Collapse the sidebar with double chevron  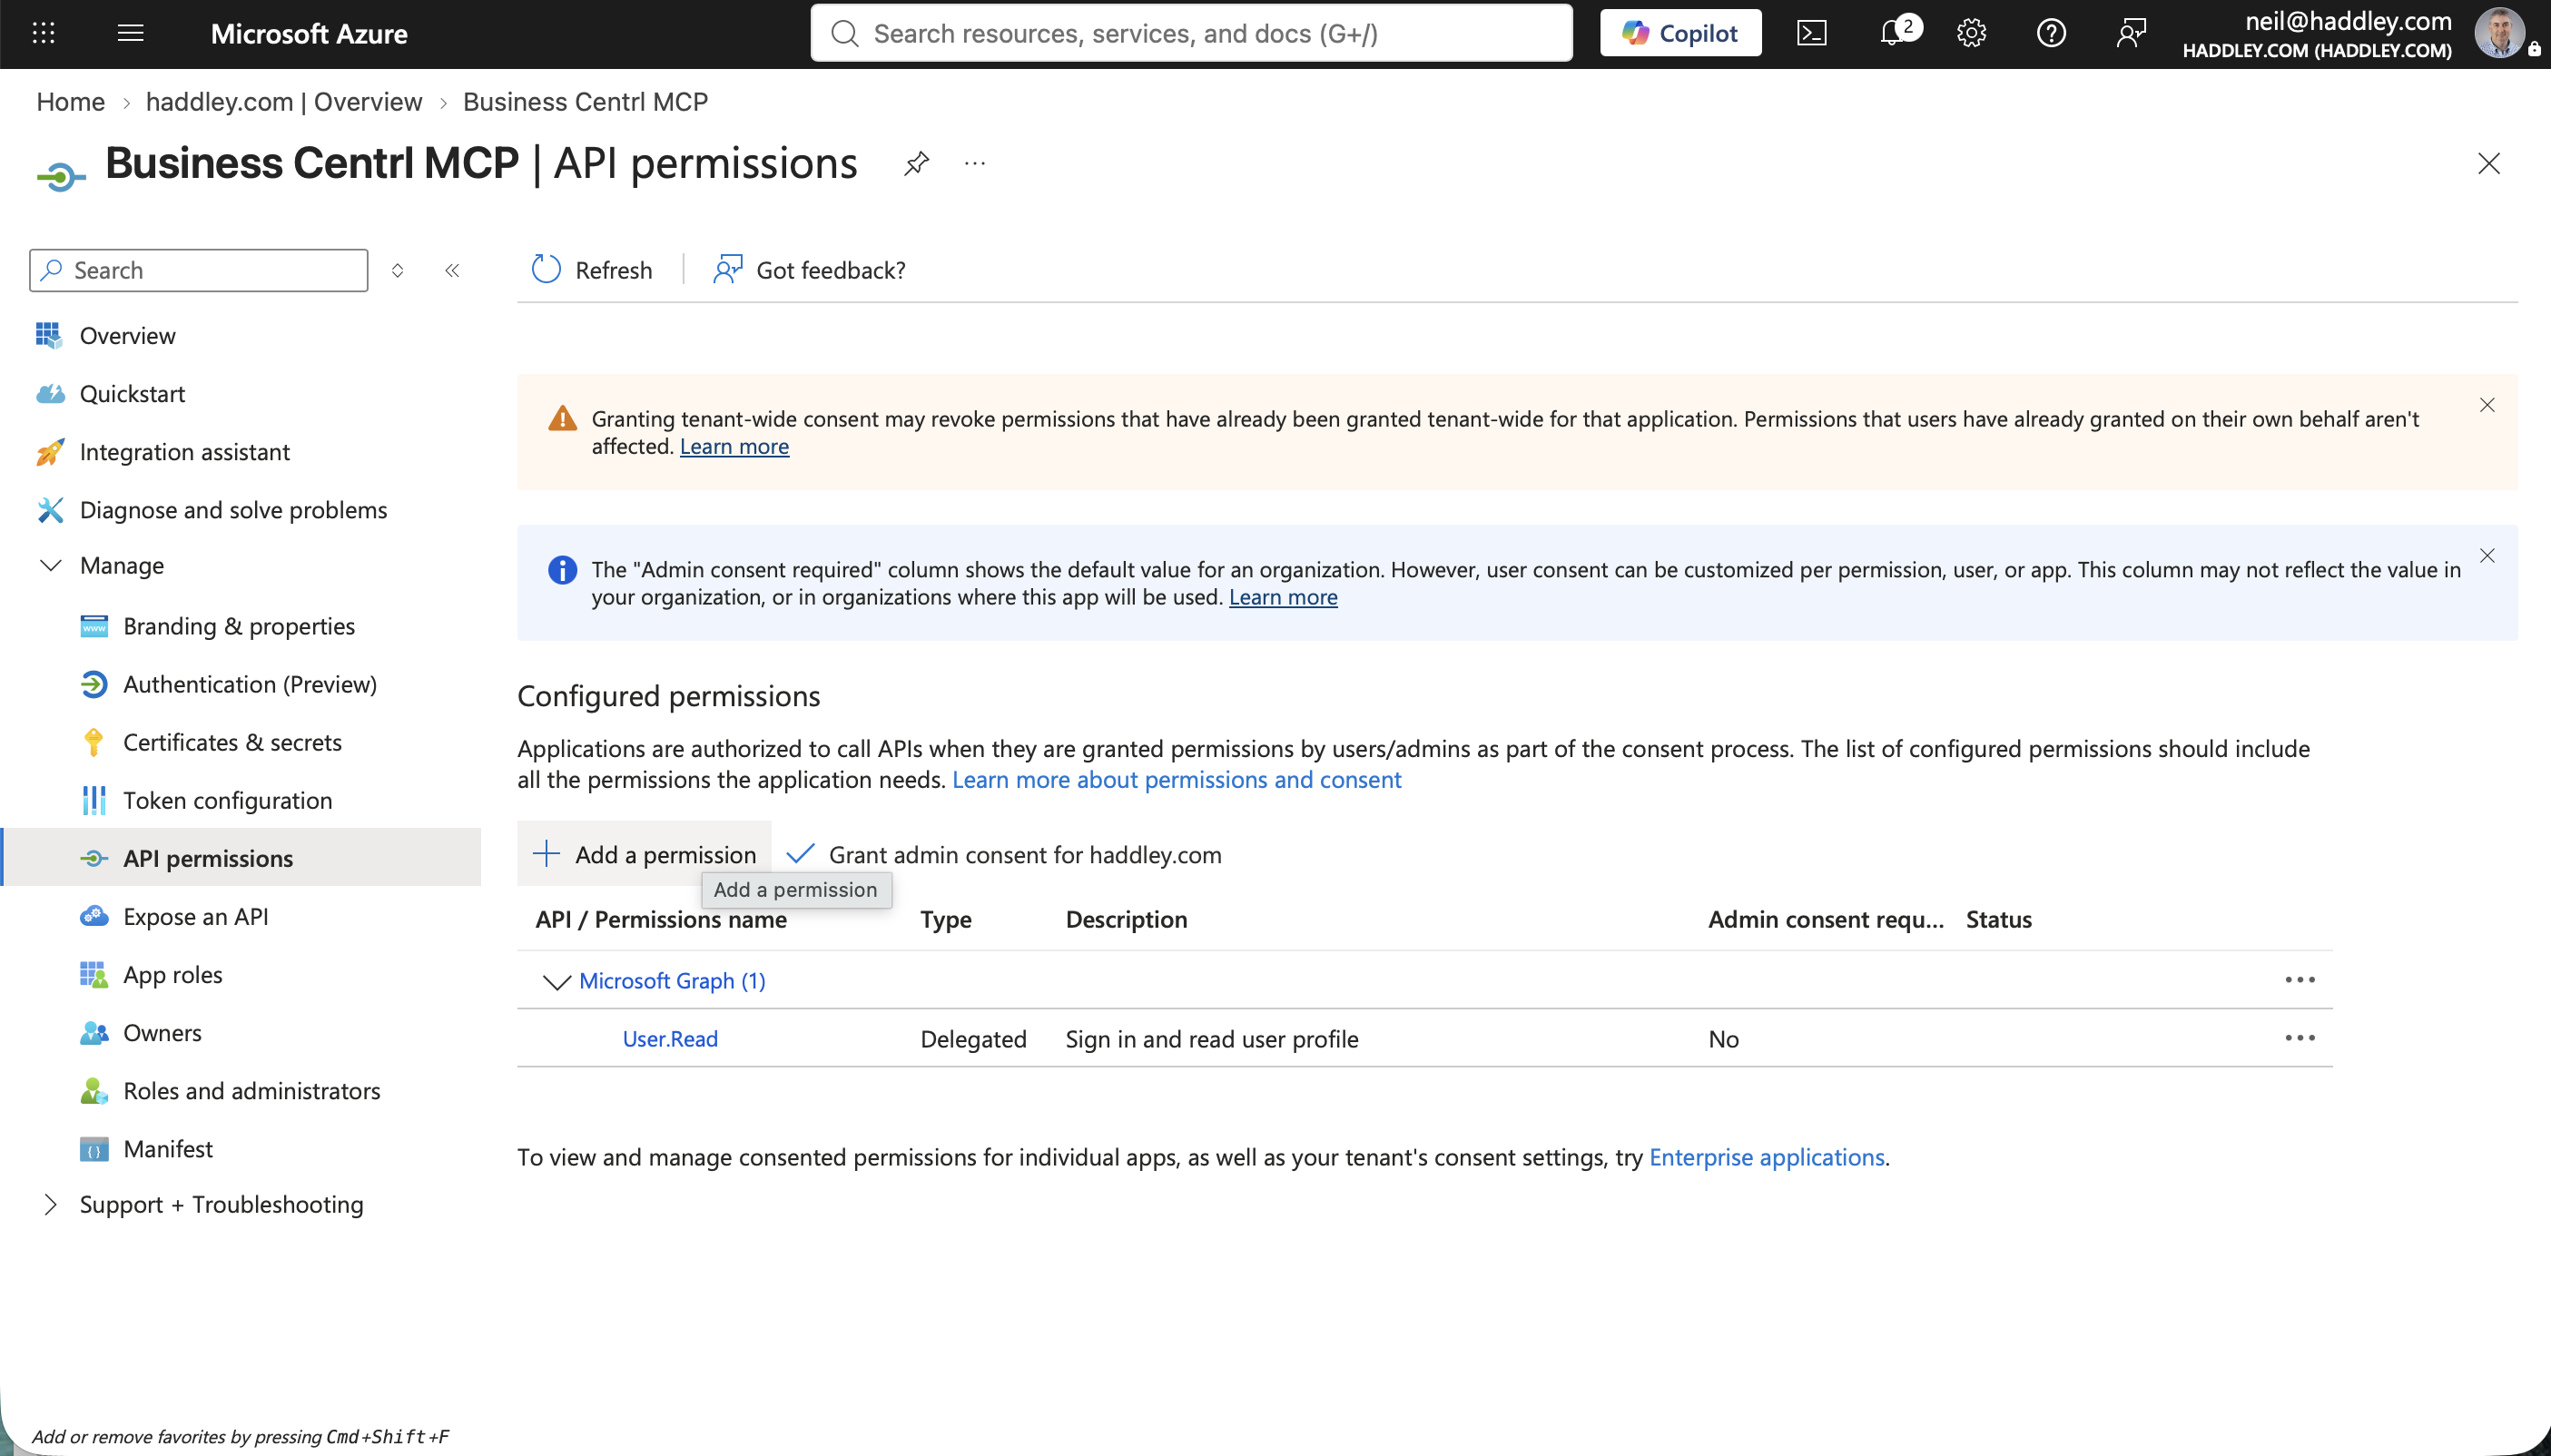click(452, 270)
